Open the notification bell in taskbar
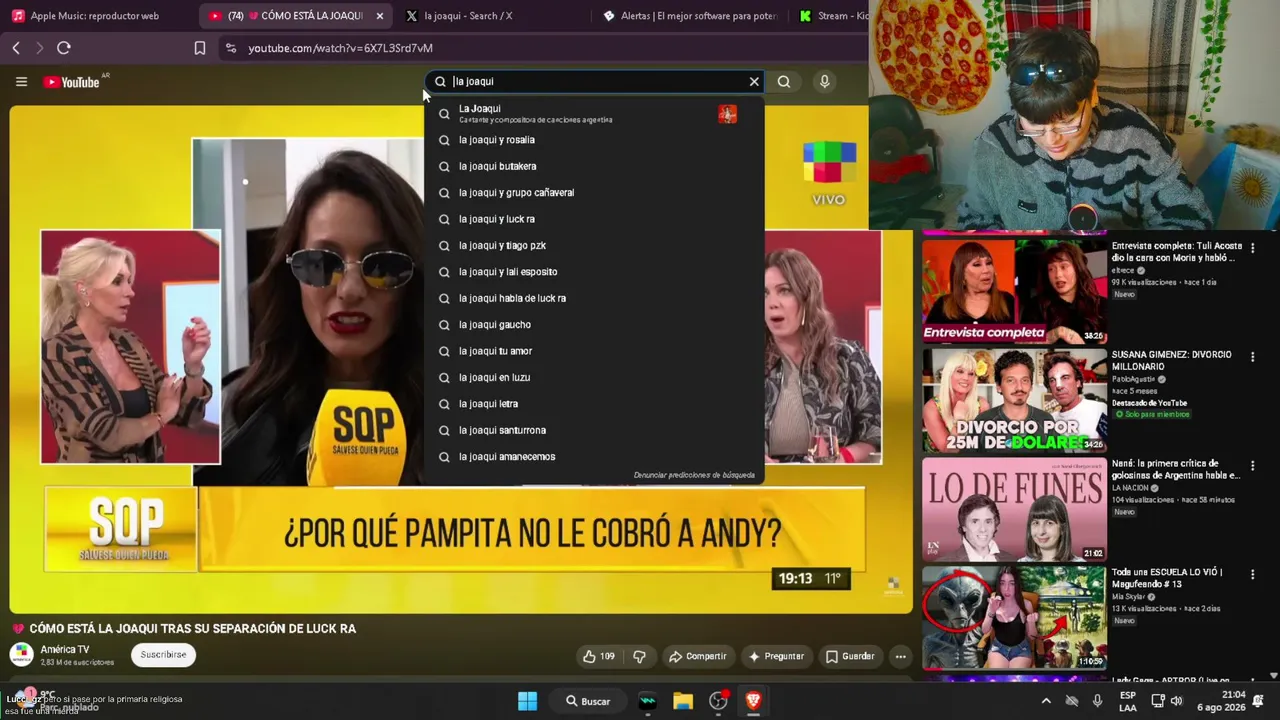 (x=1258, y=701)
